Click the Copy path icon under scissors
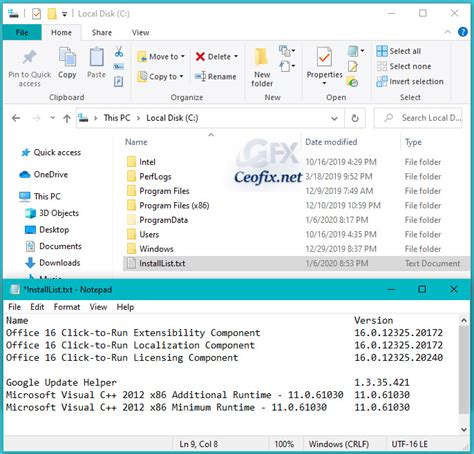The image size is (474, 454). click(x=119, y=67)
